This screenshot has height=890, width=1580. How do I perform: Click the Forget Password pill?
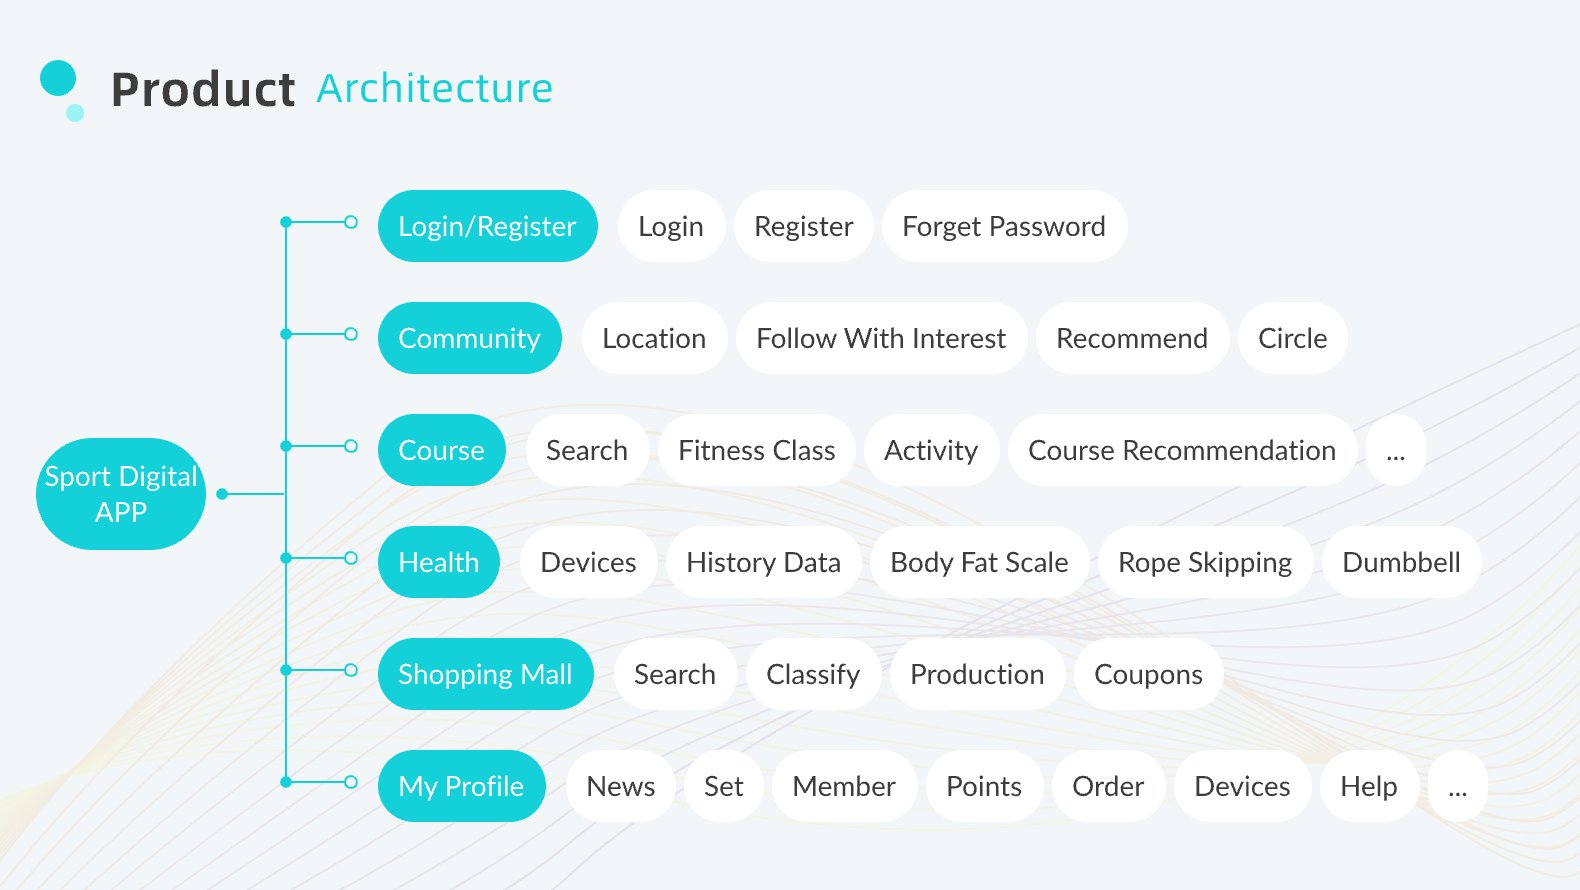coord(1003,227)
